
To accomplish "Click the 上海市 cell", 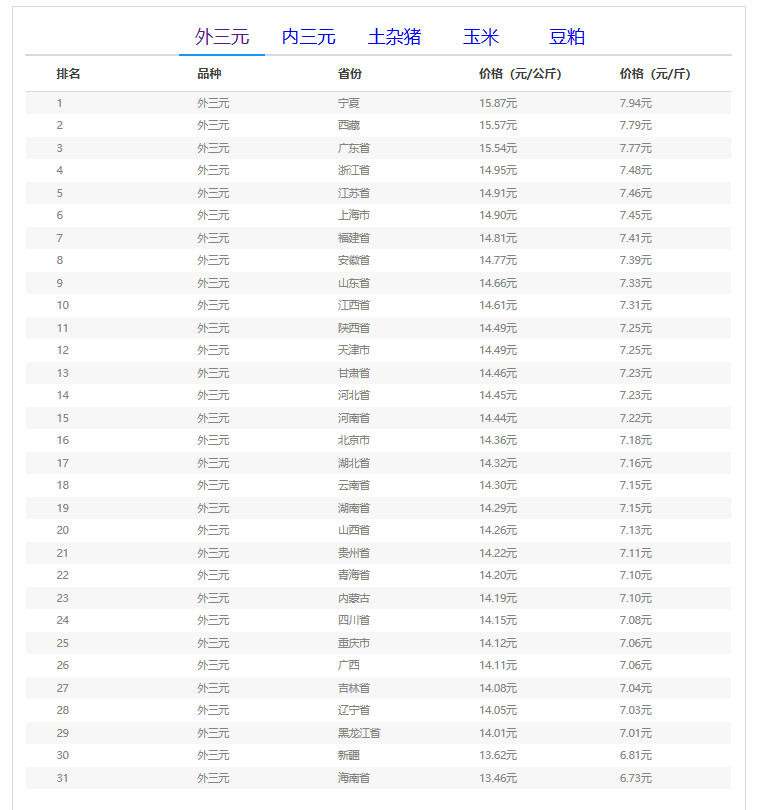I will click(354, 215).
